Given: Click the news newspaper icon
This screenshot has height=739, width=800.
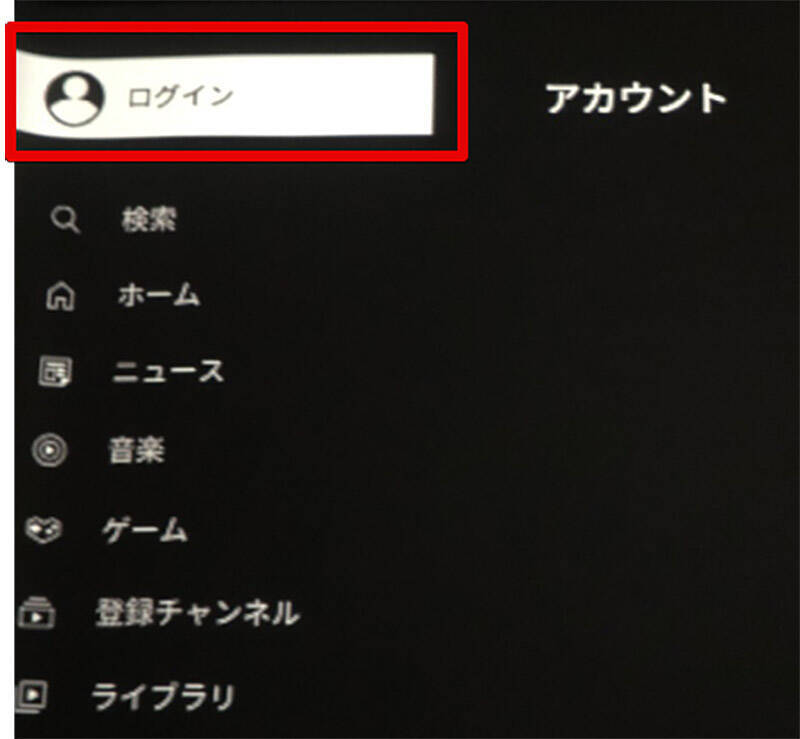Looking at the screenshot, I should click(55, 372).
